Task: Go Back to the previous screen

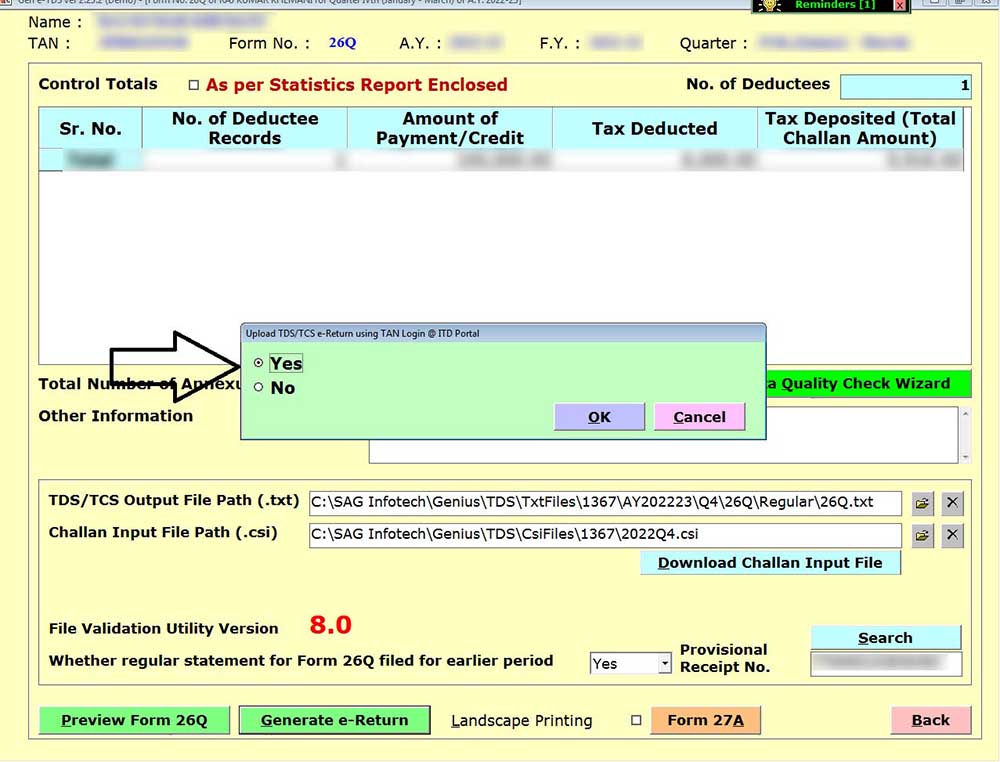Action: click(930, 720)
